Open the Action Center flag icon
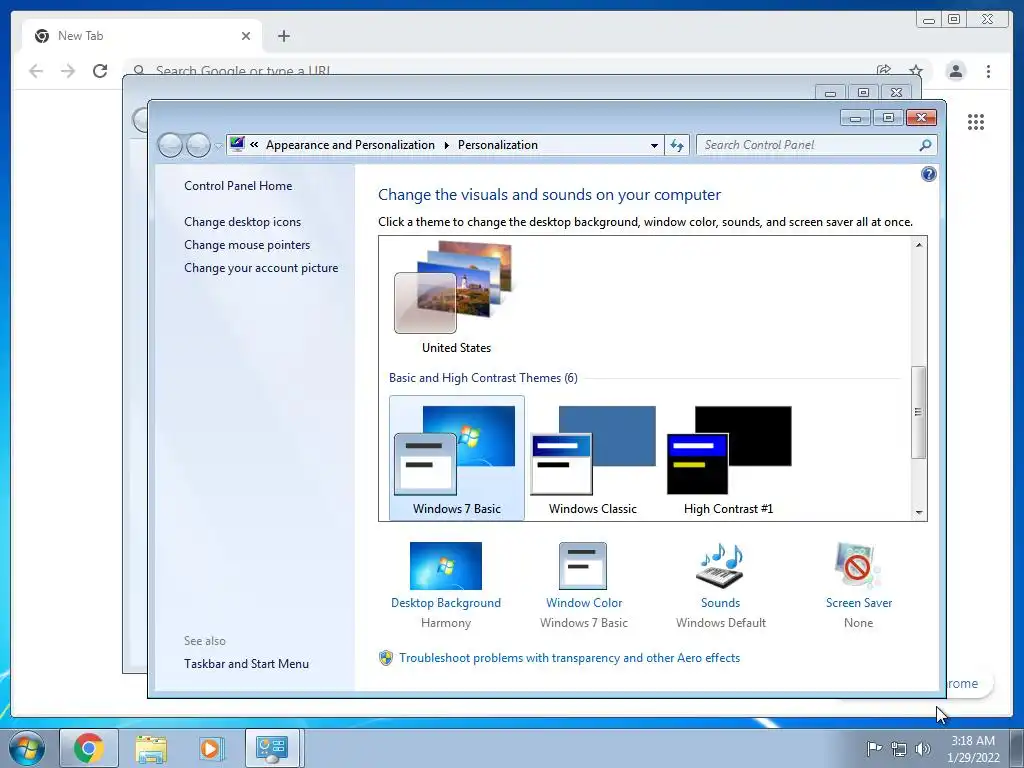 pyautogui.click(x=873, y=748)
